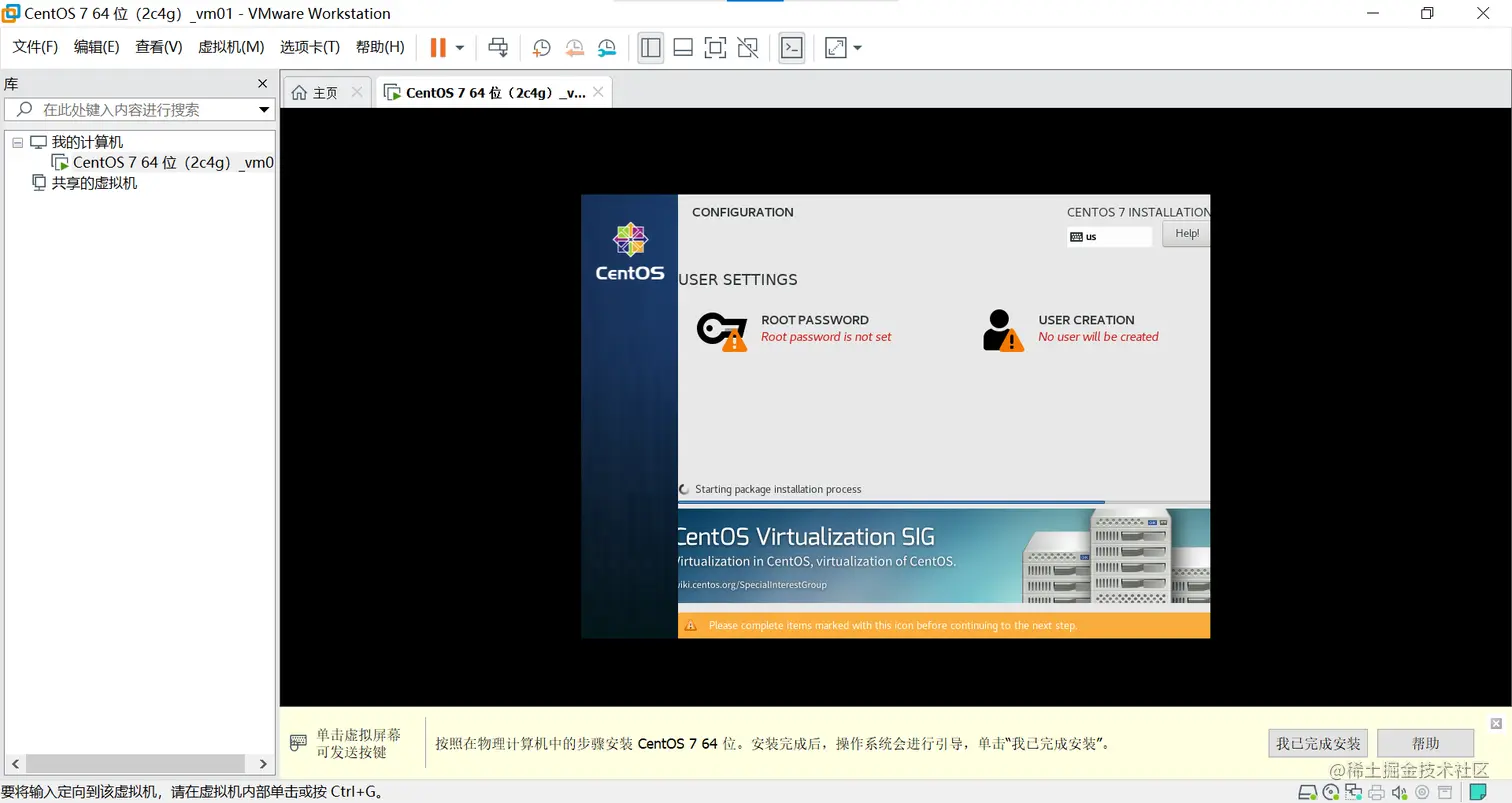Click the network adapter status bar icon

point(1354,793)
